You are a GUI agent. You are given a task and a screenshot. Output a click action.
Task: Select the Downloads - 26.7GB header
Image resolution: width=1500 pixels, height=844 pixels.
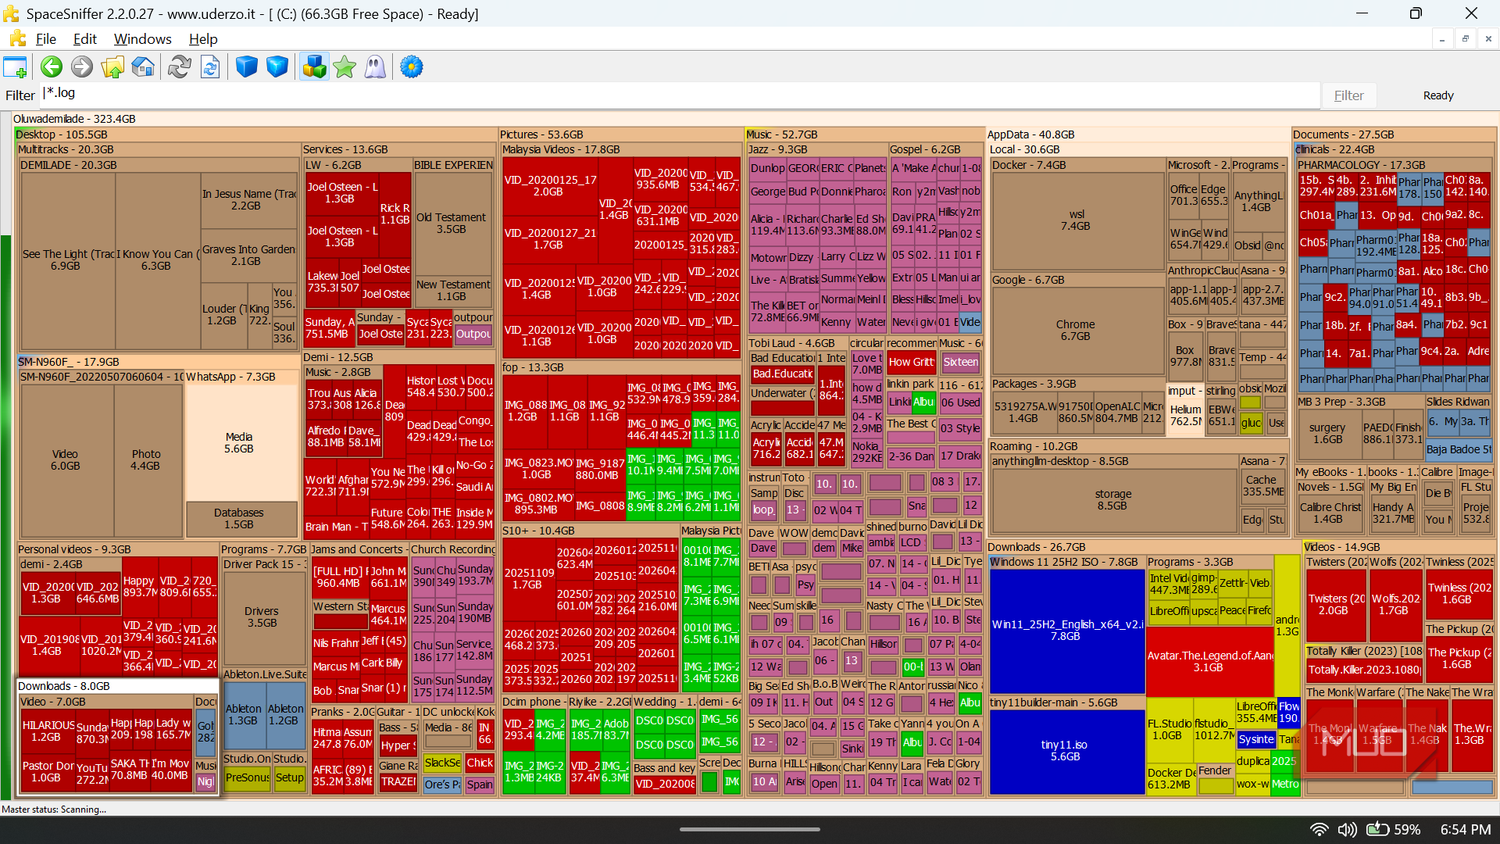click(x=1143, y=548)
